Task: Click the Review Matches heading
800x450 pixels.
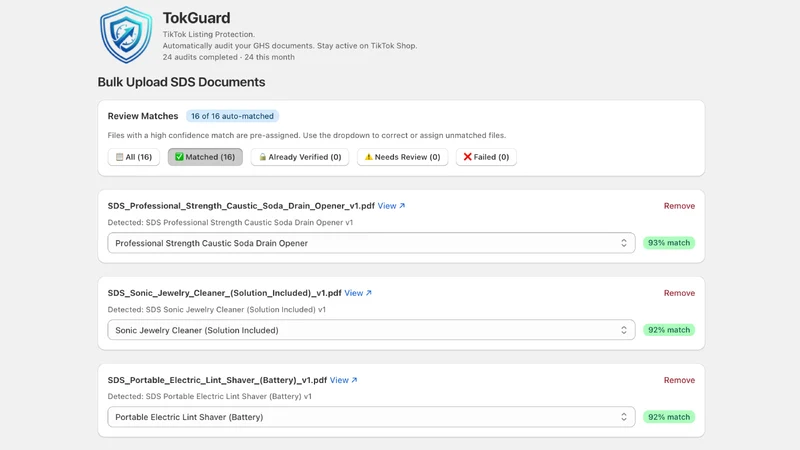Action: (143, 116)
